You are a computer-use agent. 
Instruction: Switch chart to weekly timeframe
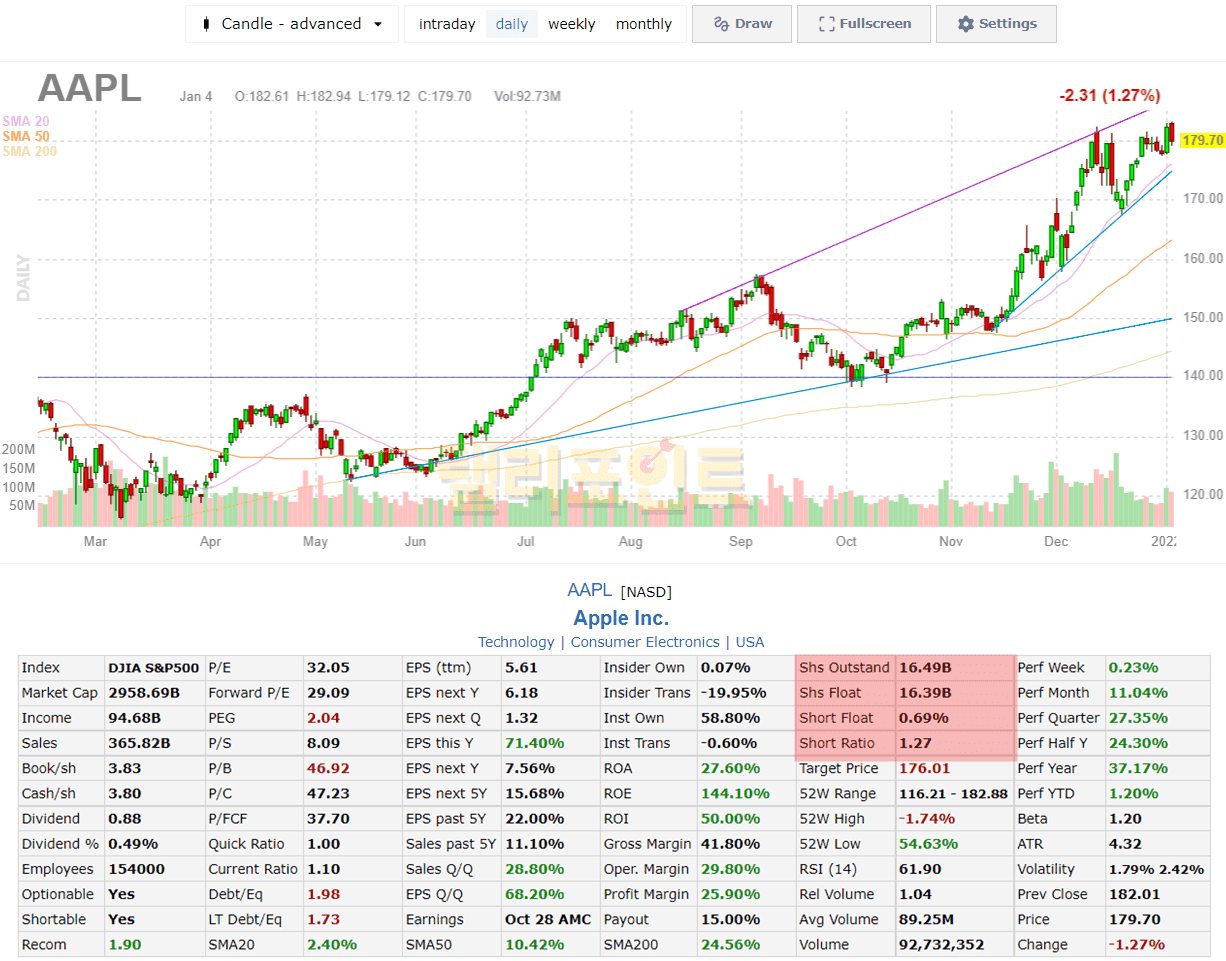pyautogui.click(x=571, y=24)
